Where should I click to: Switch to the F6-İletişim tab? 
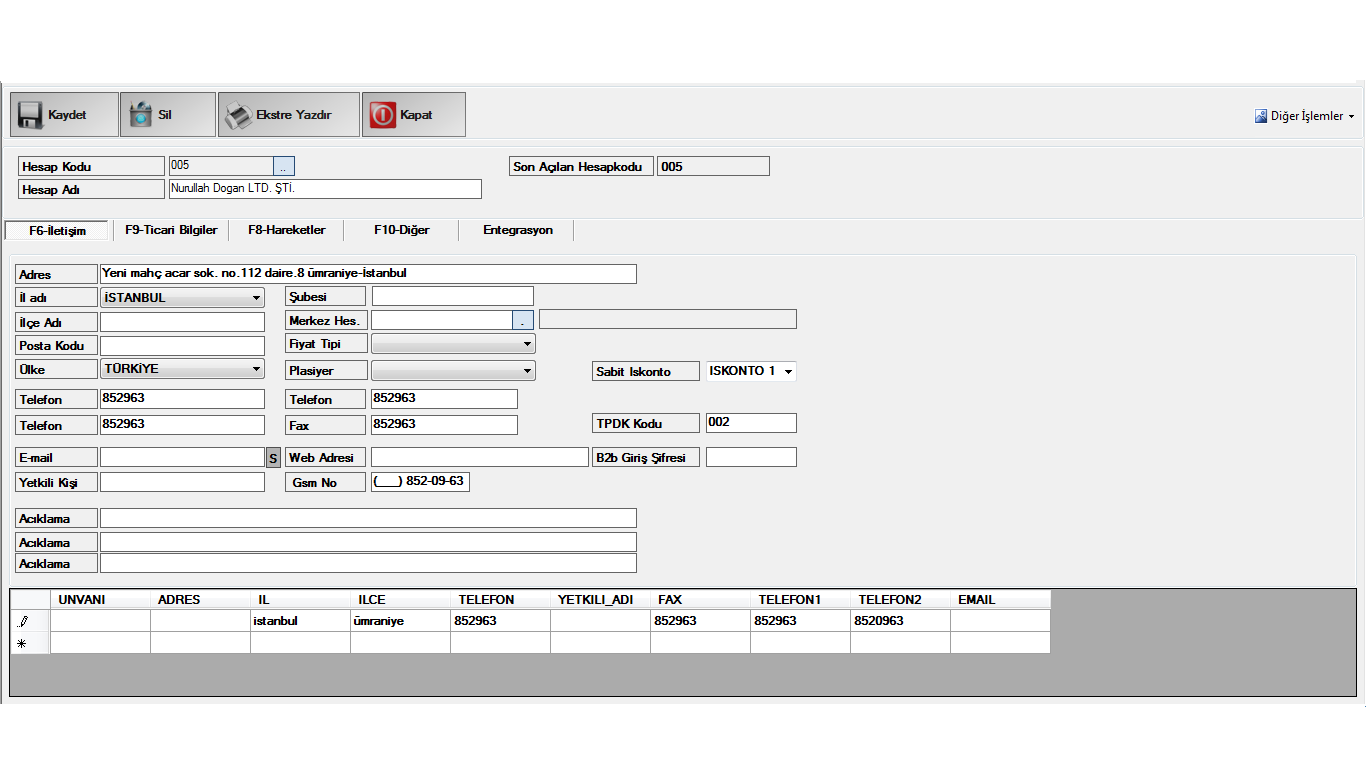pos(57,230)
